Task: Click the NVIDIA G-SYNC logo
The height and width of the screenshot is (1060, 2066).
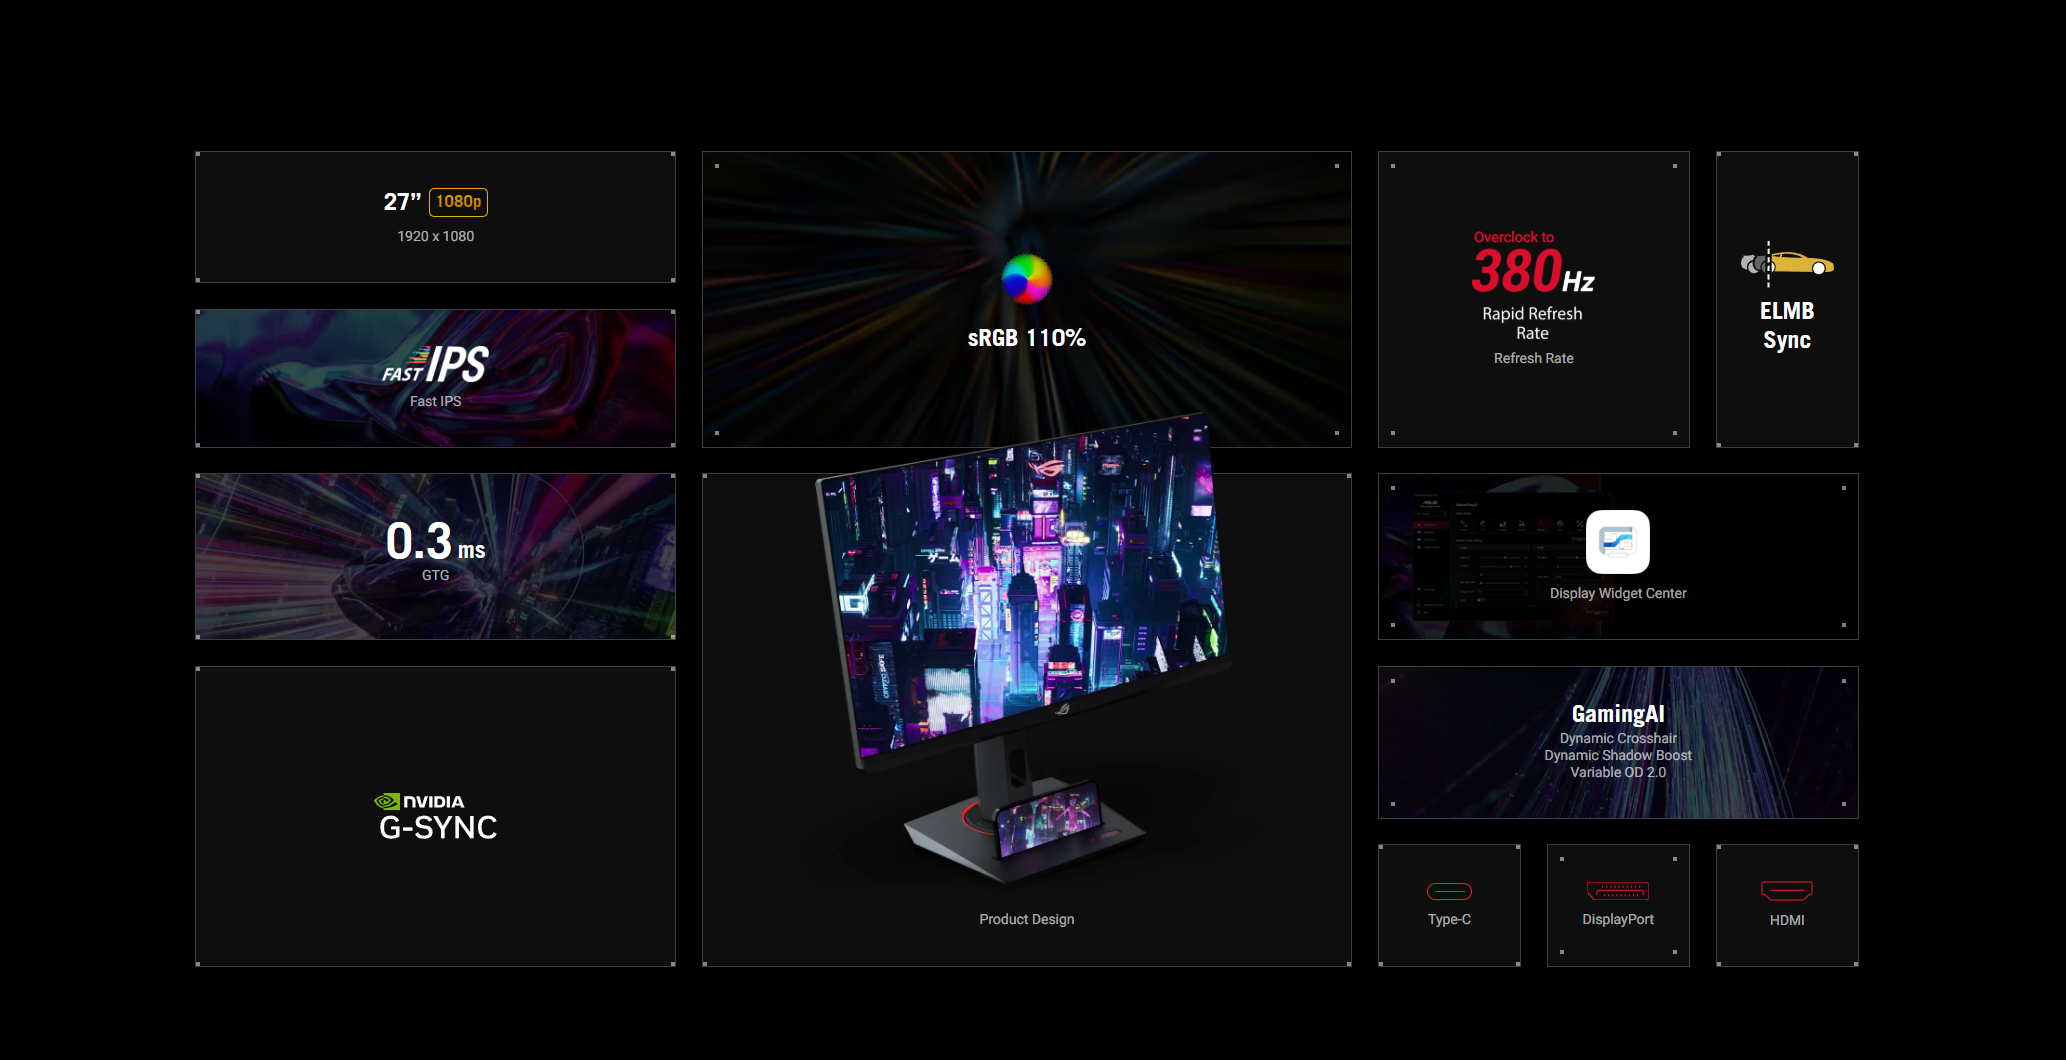Action: click(436, 817)
